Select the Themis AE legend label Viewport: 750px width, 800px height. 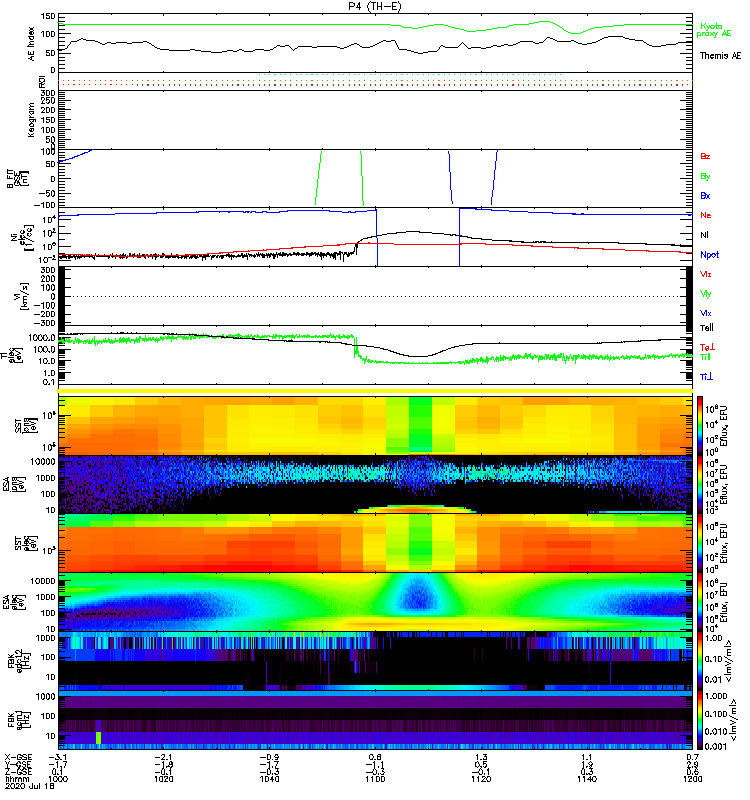720,56
